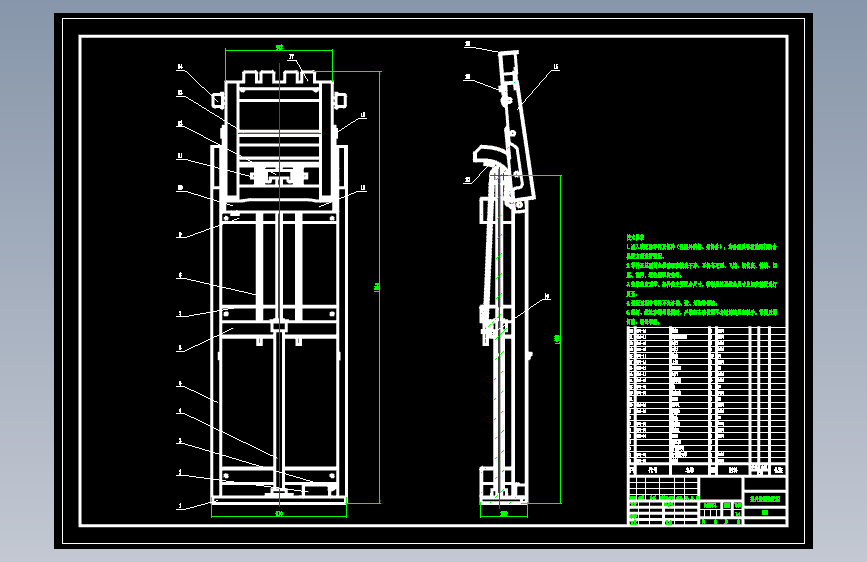The image size is (867, 562).
Task: Click the red vertical centerline in front view
Action: (x=280, y=285)
